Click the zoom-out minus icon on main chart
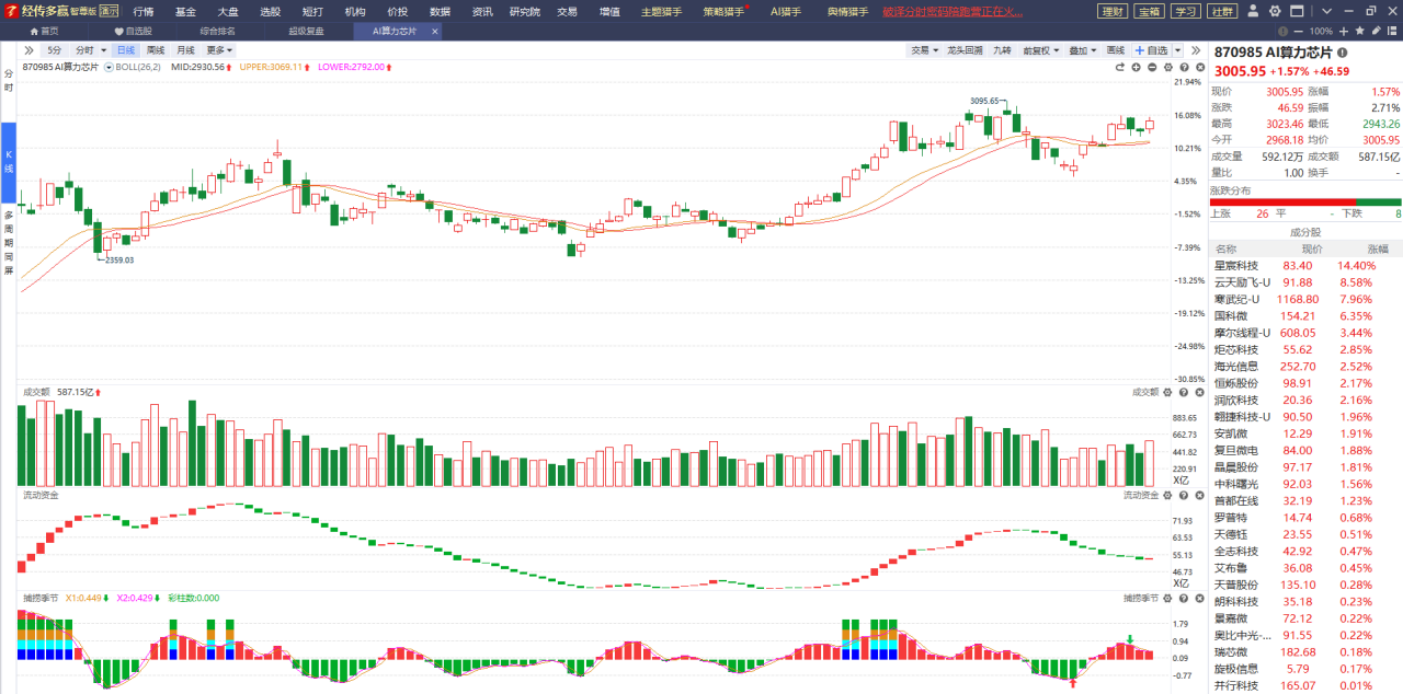The height and width of the screenshot is (695, 1403). pos(1152,67)
